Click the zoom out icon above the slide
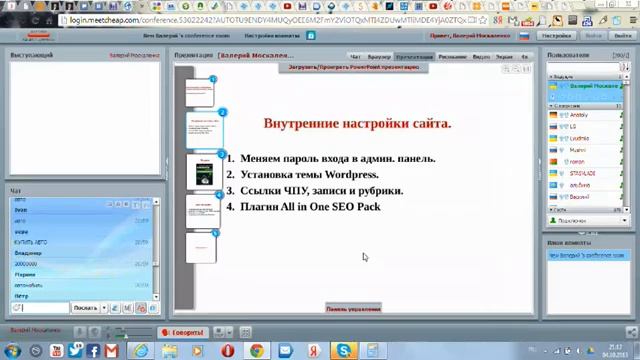The height and width of the screenshot is (360, 640). coord(516,69)
